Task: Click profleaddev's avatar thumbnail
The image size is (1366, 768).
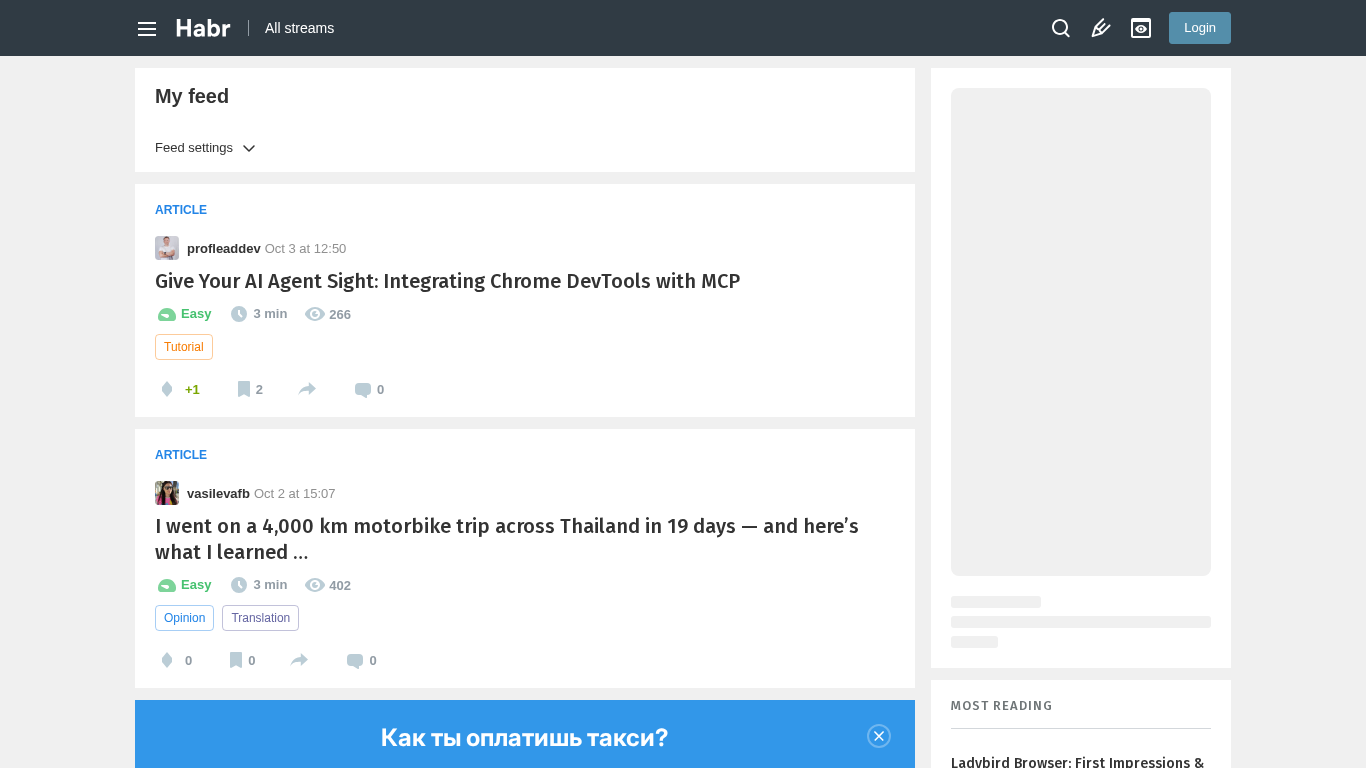Action: (167, 248)
